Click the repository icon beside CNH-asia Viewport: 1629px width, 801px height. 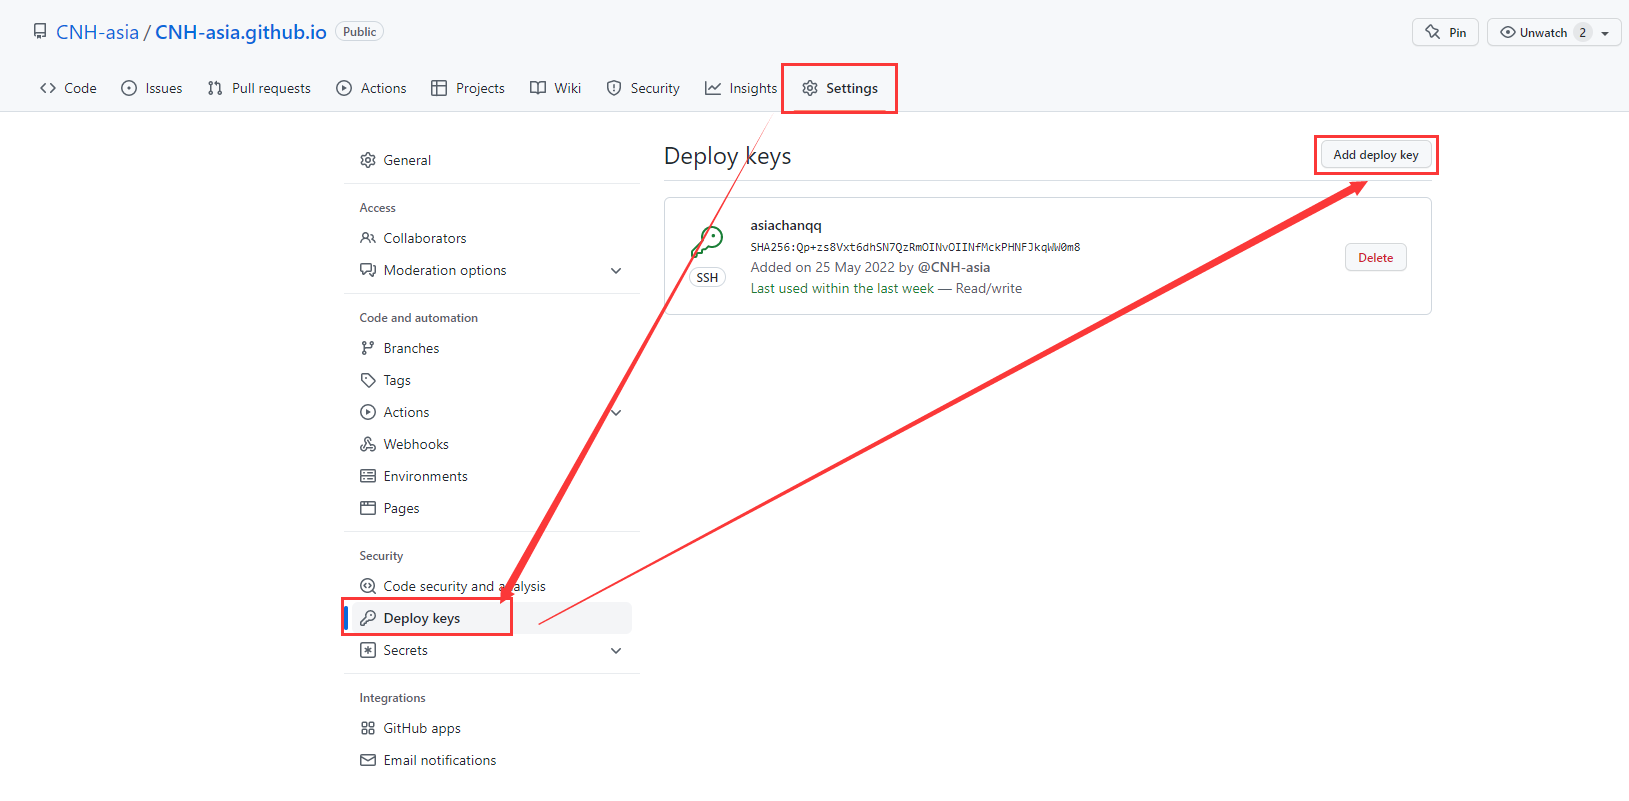[40, 32]
